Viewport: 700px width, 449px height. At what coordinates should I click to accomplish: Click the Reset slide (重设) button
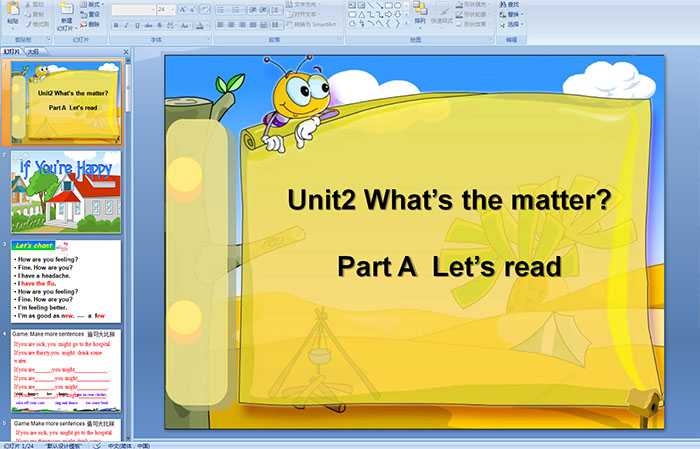(x=90, y=14)
